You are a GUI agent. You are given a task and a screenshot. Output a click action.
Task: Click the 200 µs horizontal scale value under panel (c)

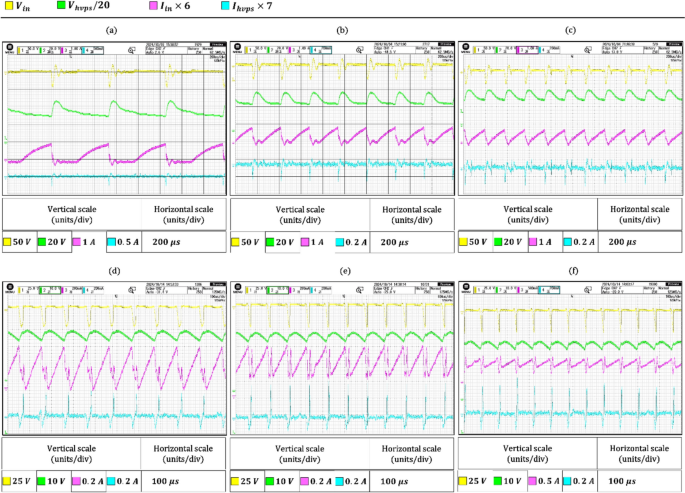[622, 241]
